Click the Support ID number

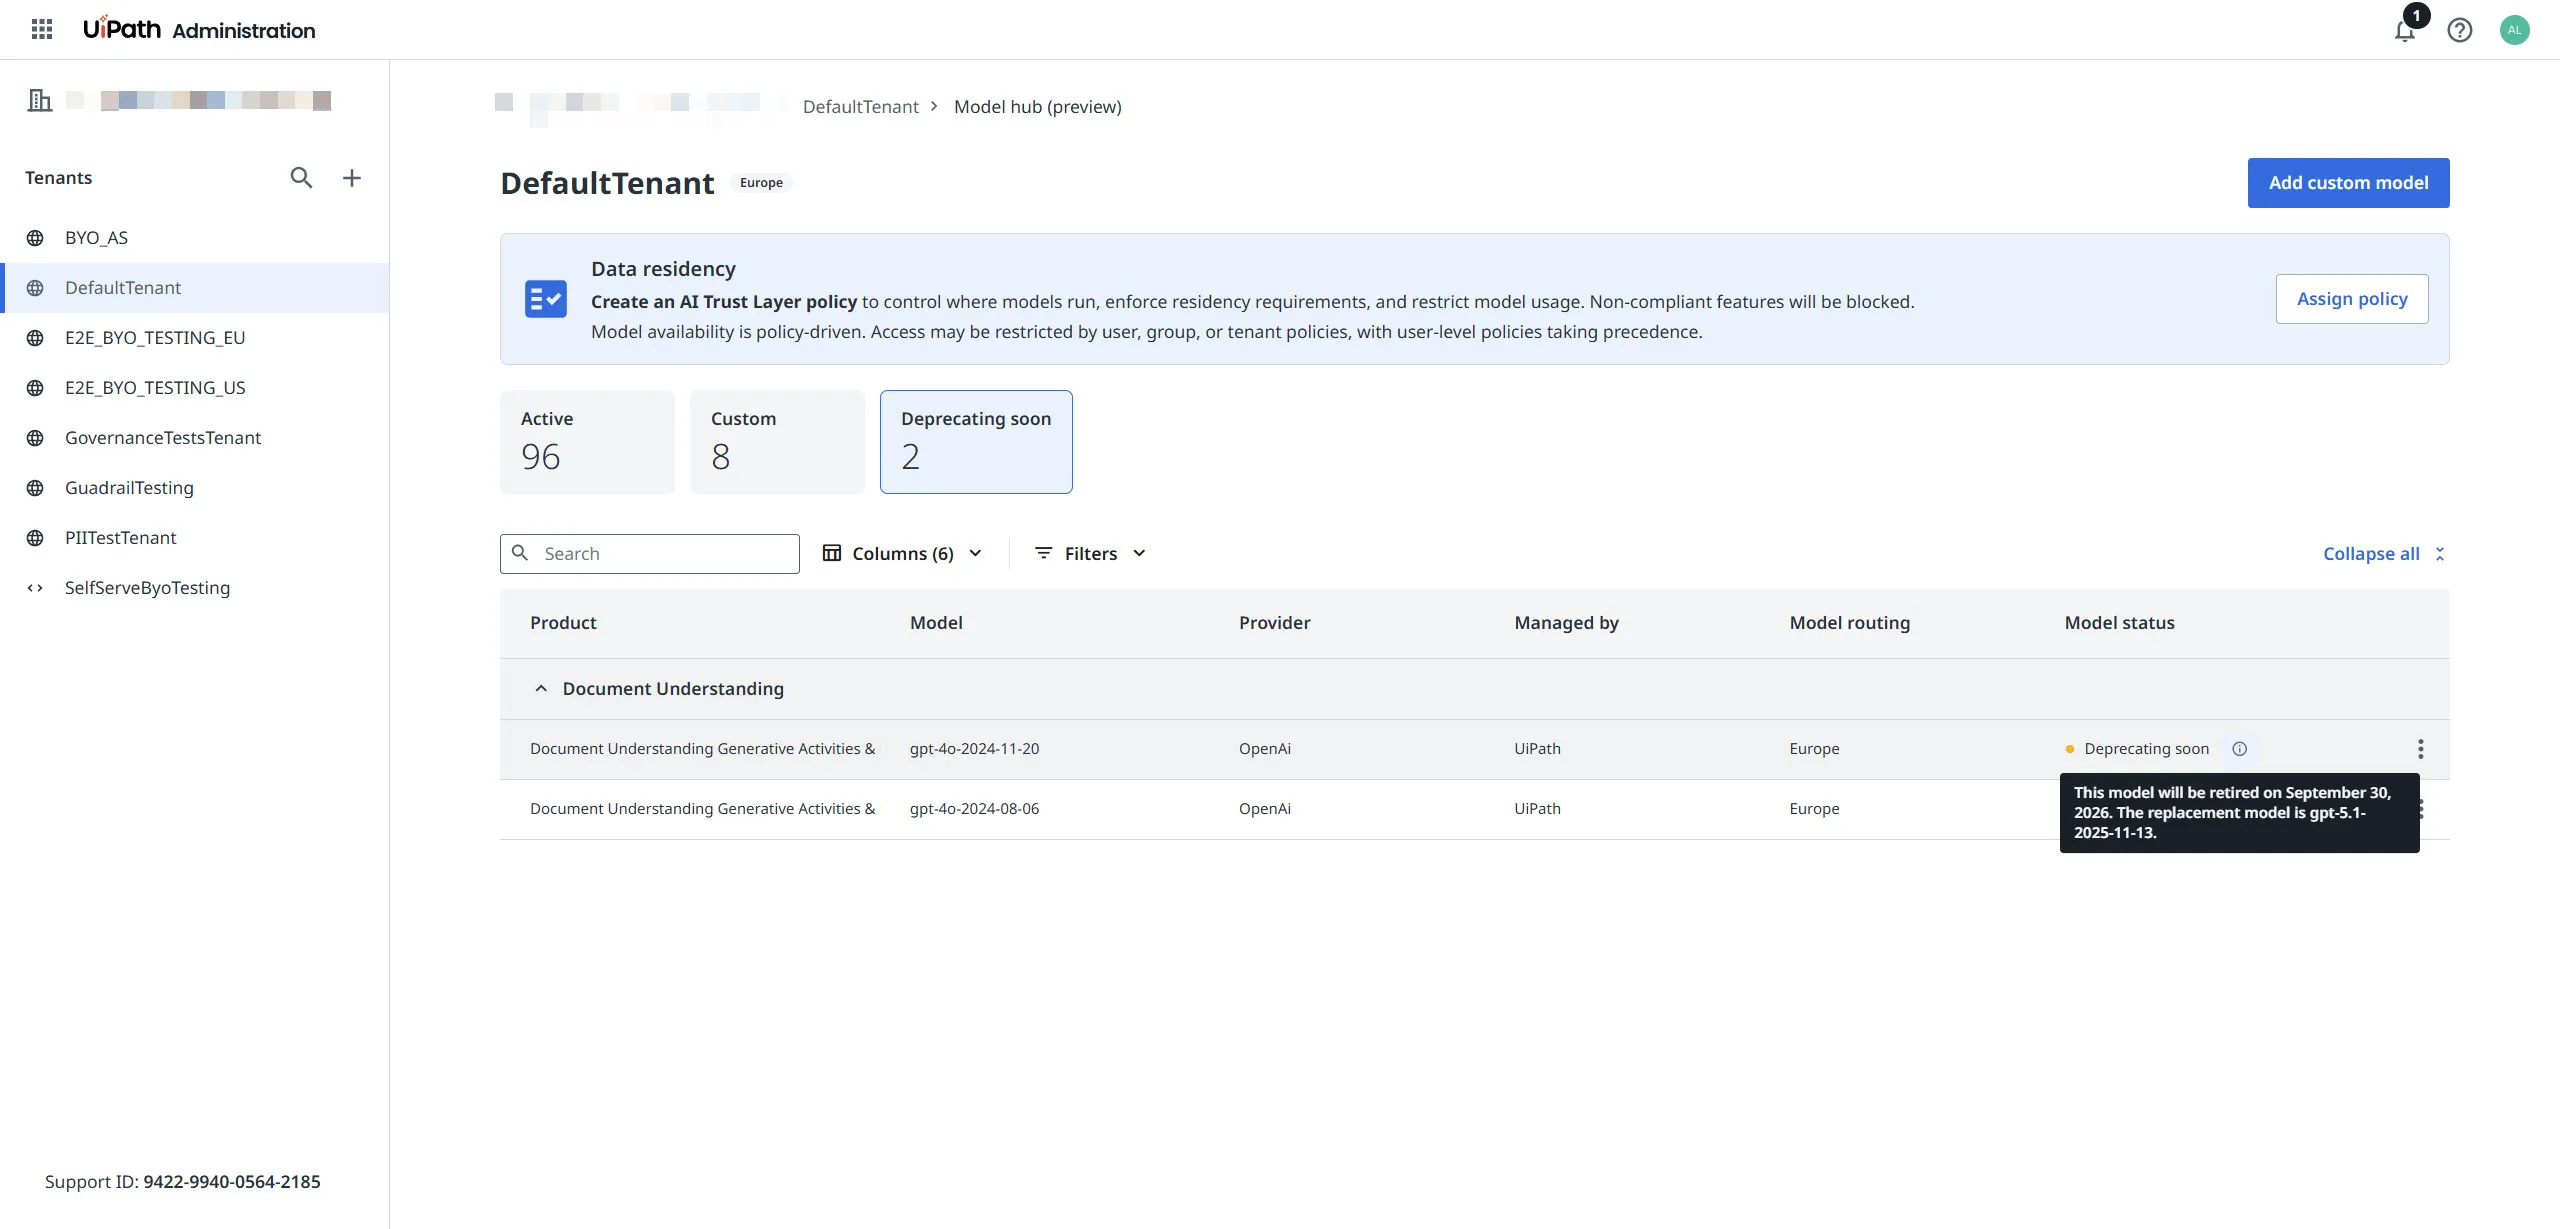click(x=231, y=1182)
